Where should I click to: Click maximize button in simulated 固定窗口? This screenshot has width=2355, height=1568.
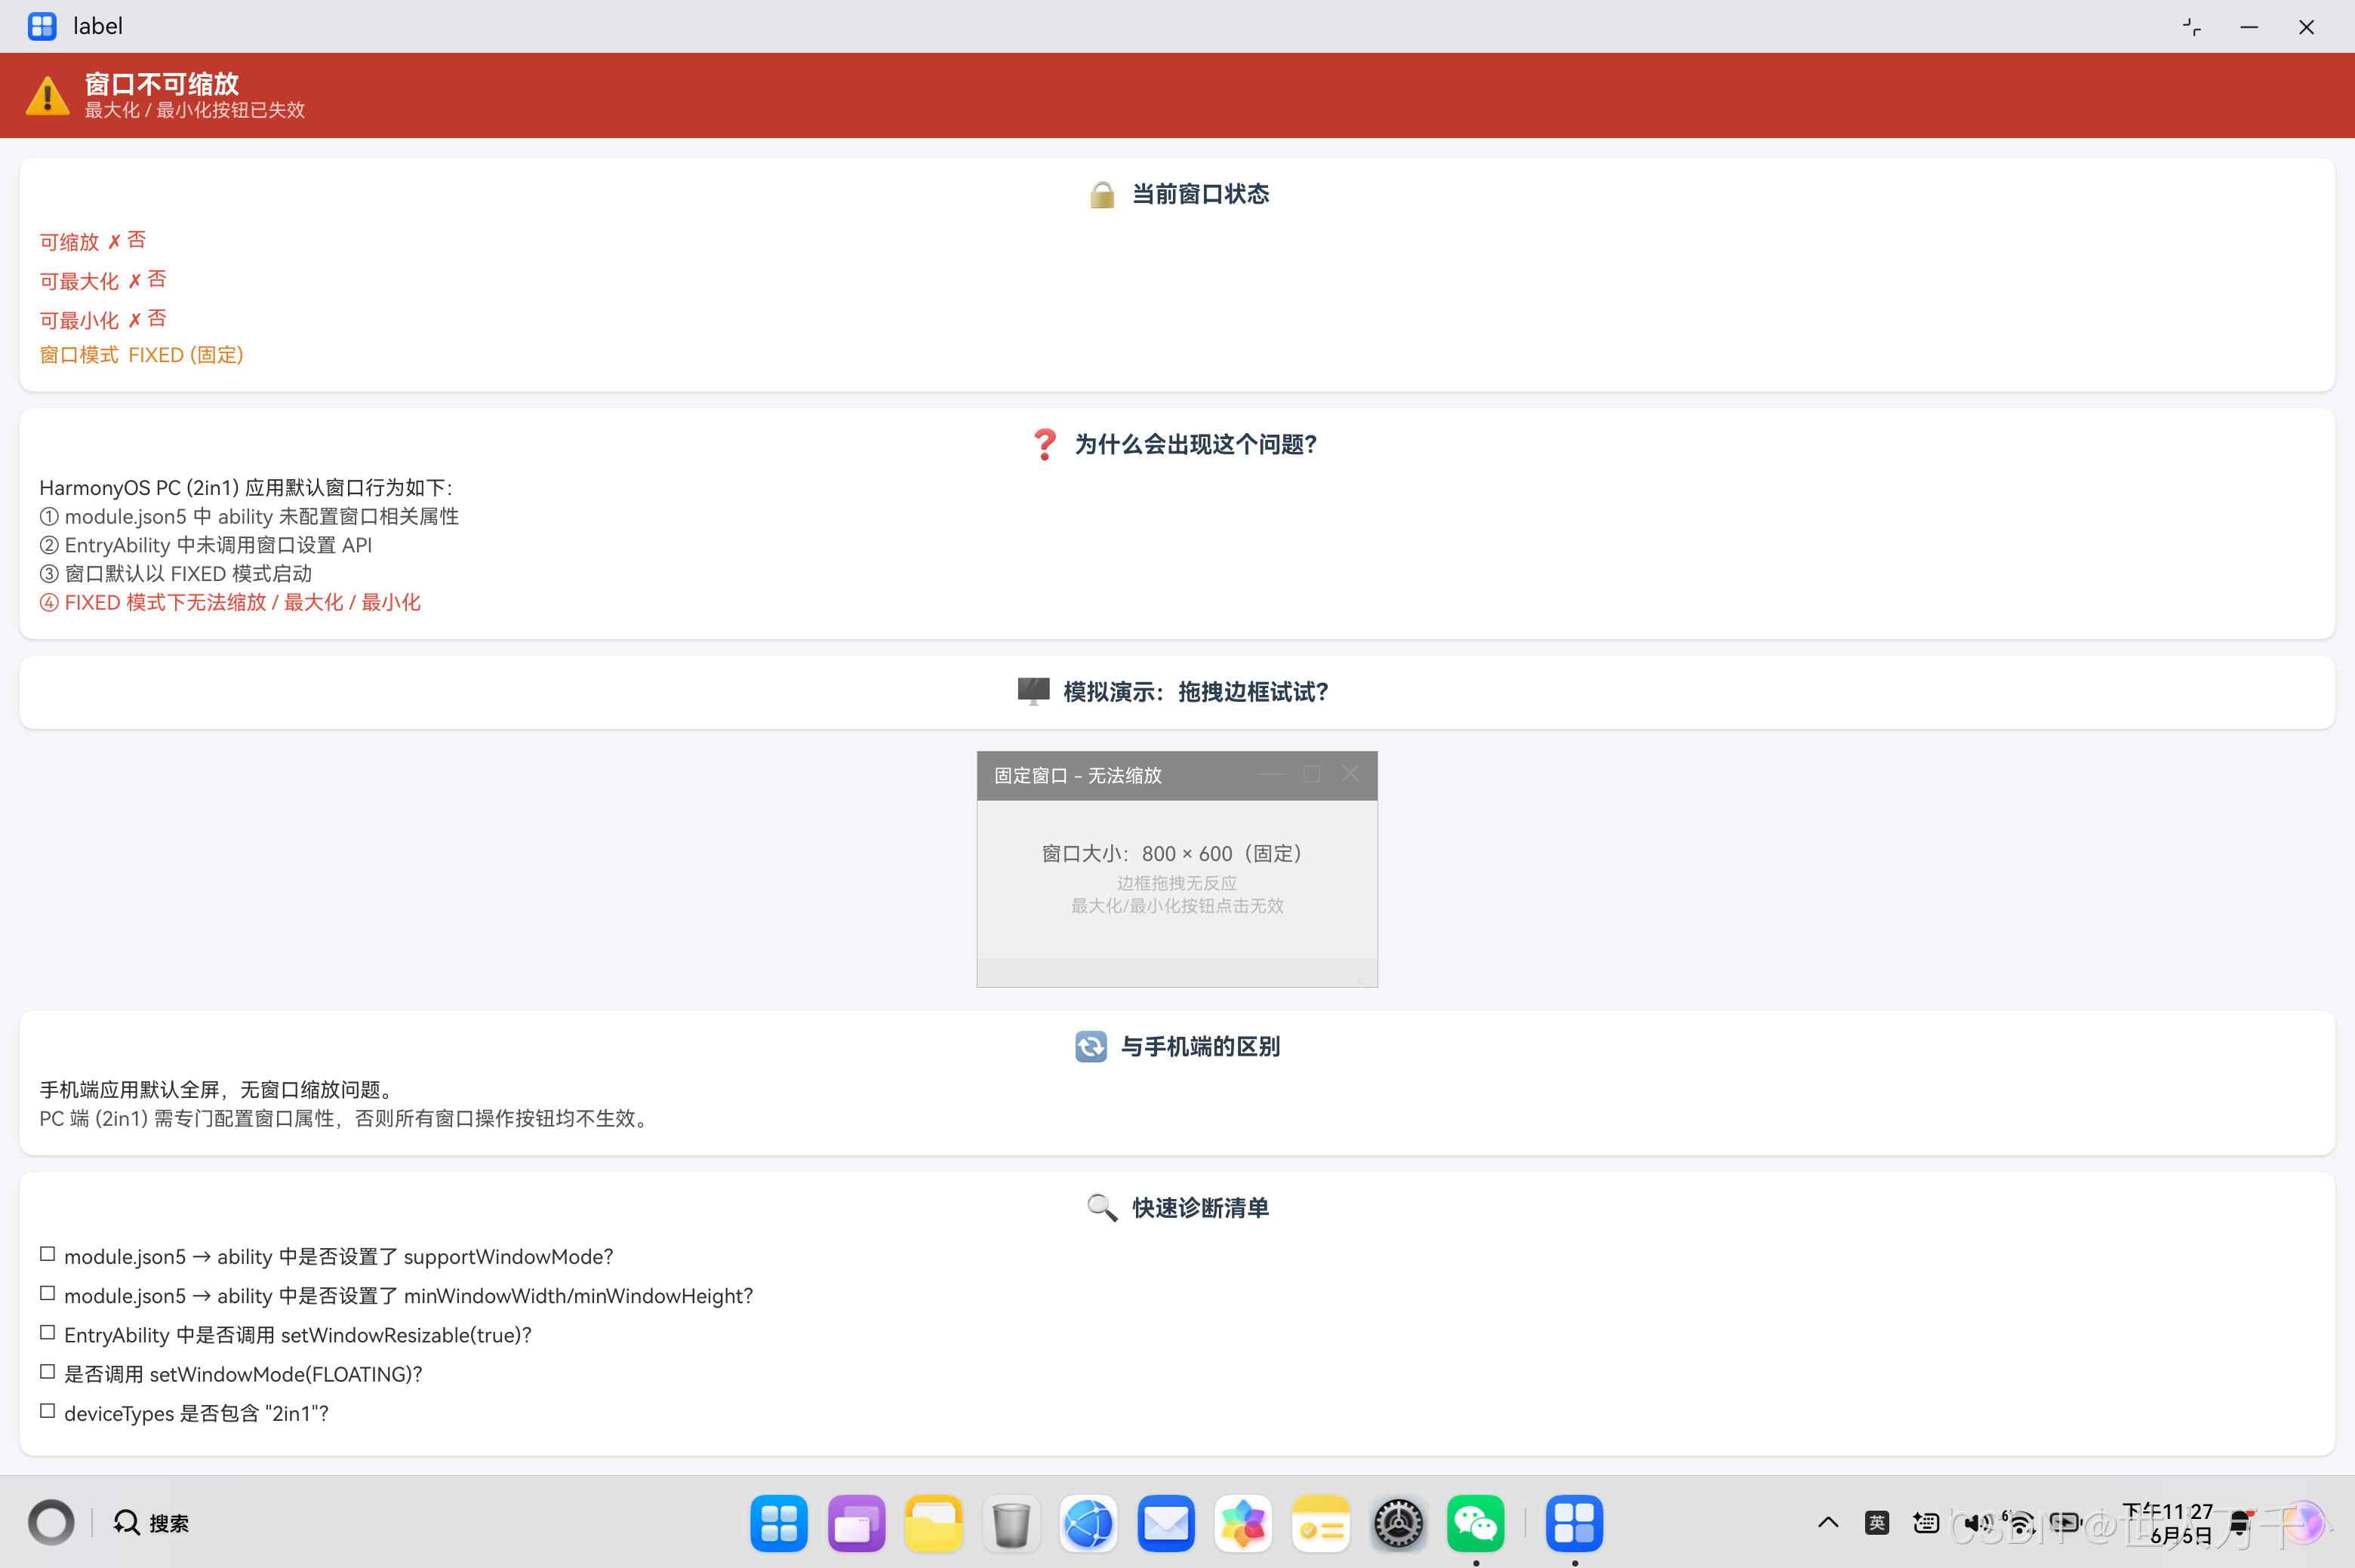1312,775
